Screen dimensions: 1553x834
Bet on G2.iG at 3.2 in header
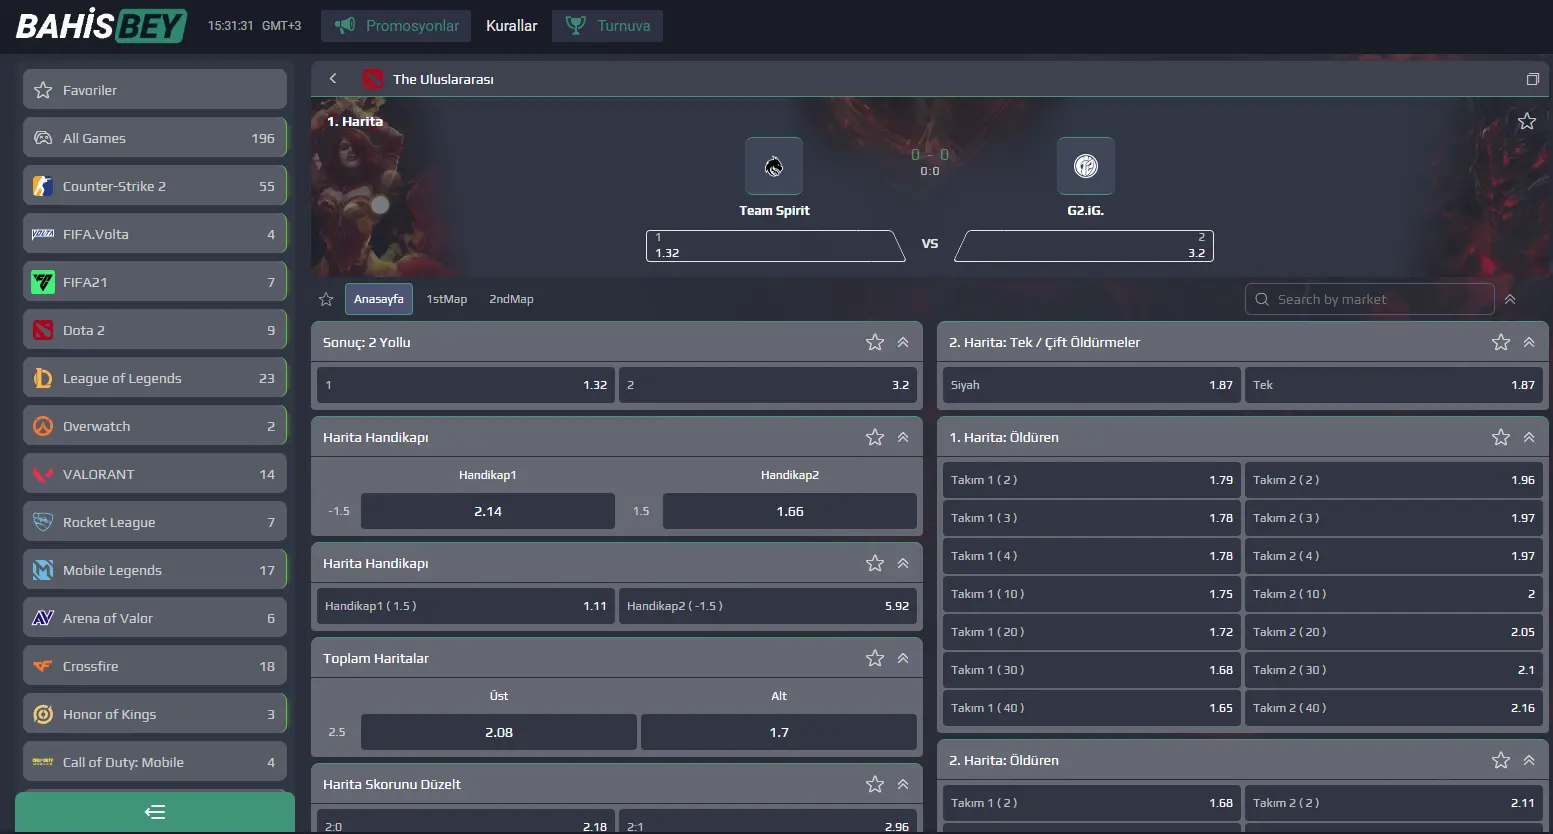pyautogui.click(x=1084, y=246)
